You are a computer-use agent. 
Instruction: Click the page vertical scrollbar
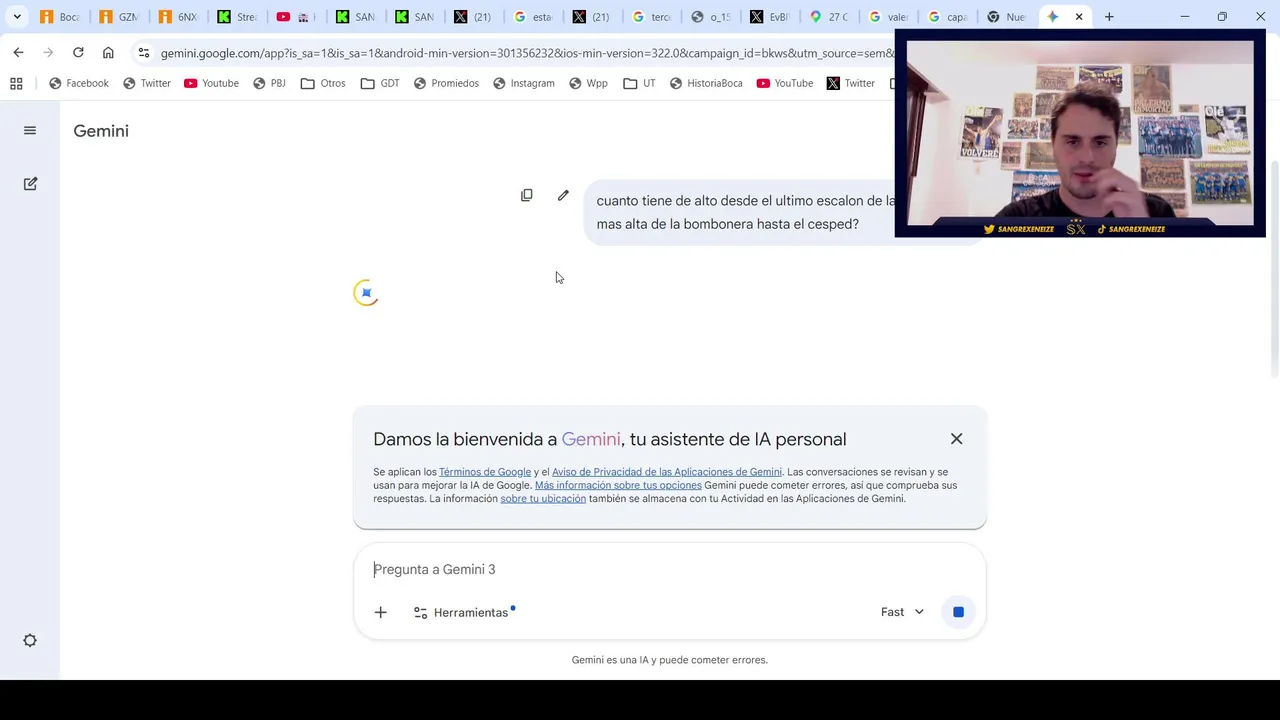(1274, 270)
